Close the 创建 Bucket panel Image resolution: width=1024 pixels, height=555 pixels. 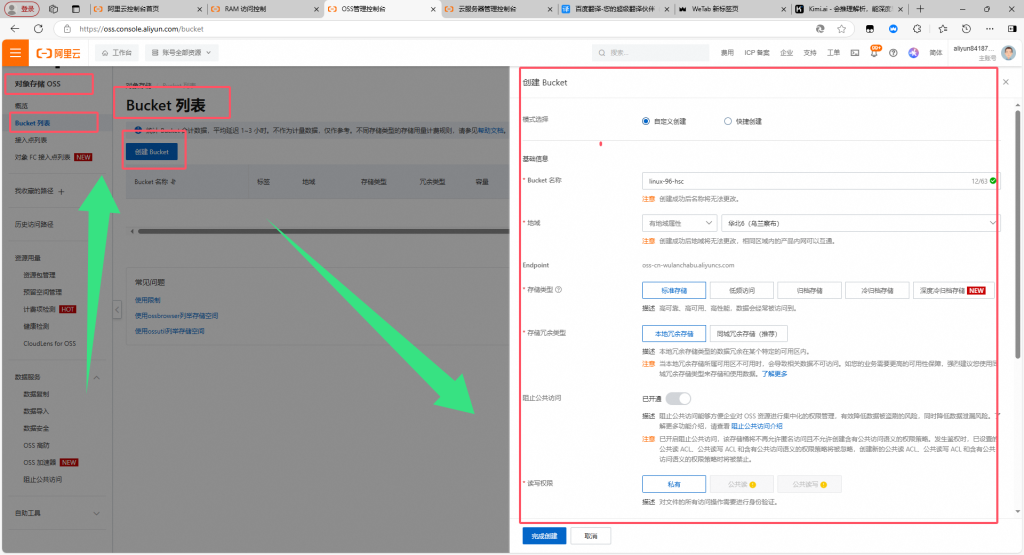1004,82
